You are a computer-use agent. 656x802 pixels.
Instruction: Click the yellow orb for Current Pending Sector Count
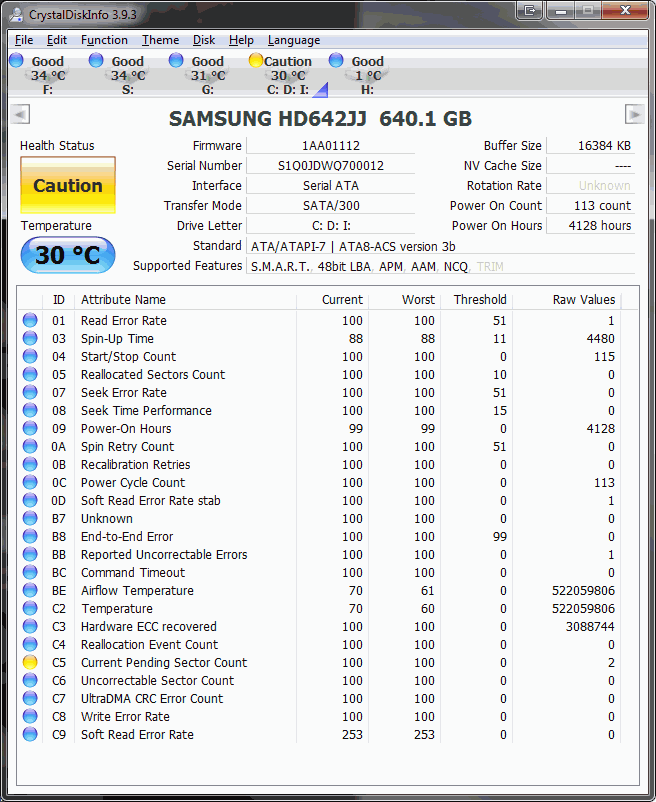click(30, 662)
